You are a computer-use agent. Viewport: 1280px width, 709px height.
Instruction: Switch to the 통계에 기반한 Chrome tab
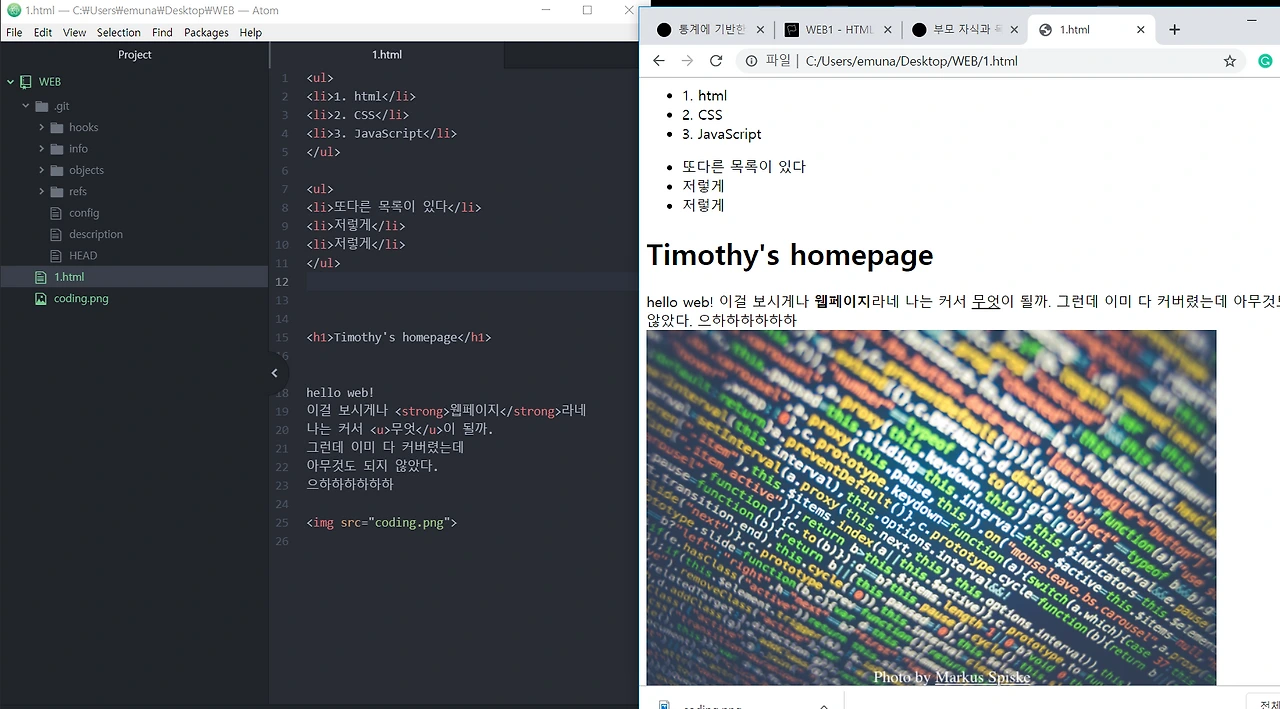point(710,30)
